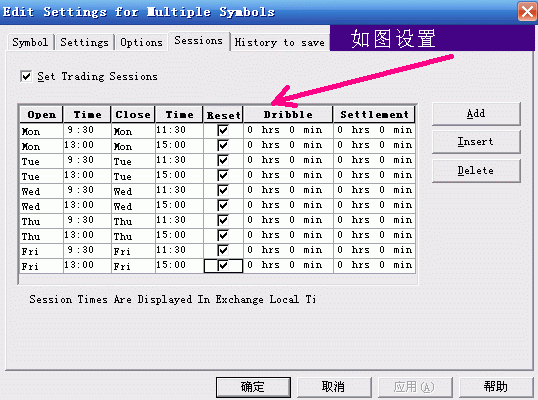This screenshot has width=538, height=400.
Task: Select Open day Thu in 9:30 row
Action: tap(41, 221)
